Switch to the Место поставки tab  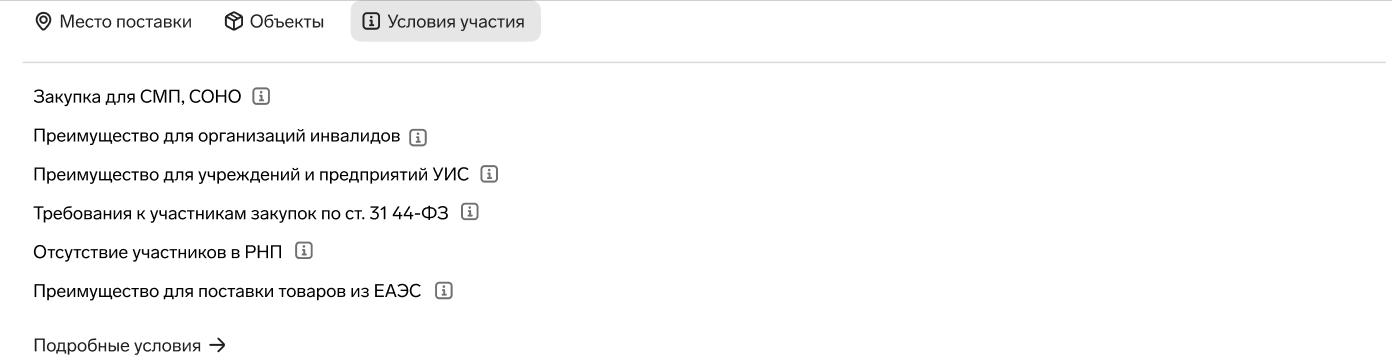point(113,21)
